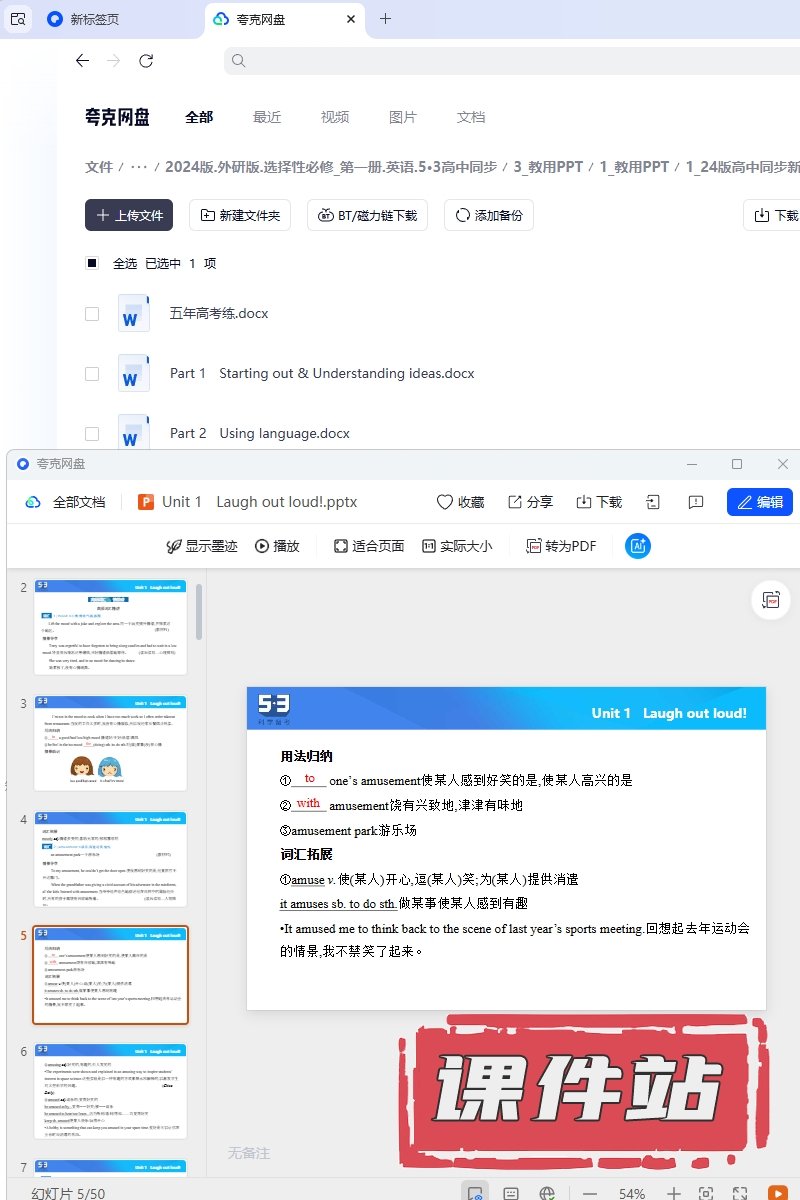Click the feedback icon beside the edit button
Screen dimensions: 800x1200
click(x=696, y=502)
